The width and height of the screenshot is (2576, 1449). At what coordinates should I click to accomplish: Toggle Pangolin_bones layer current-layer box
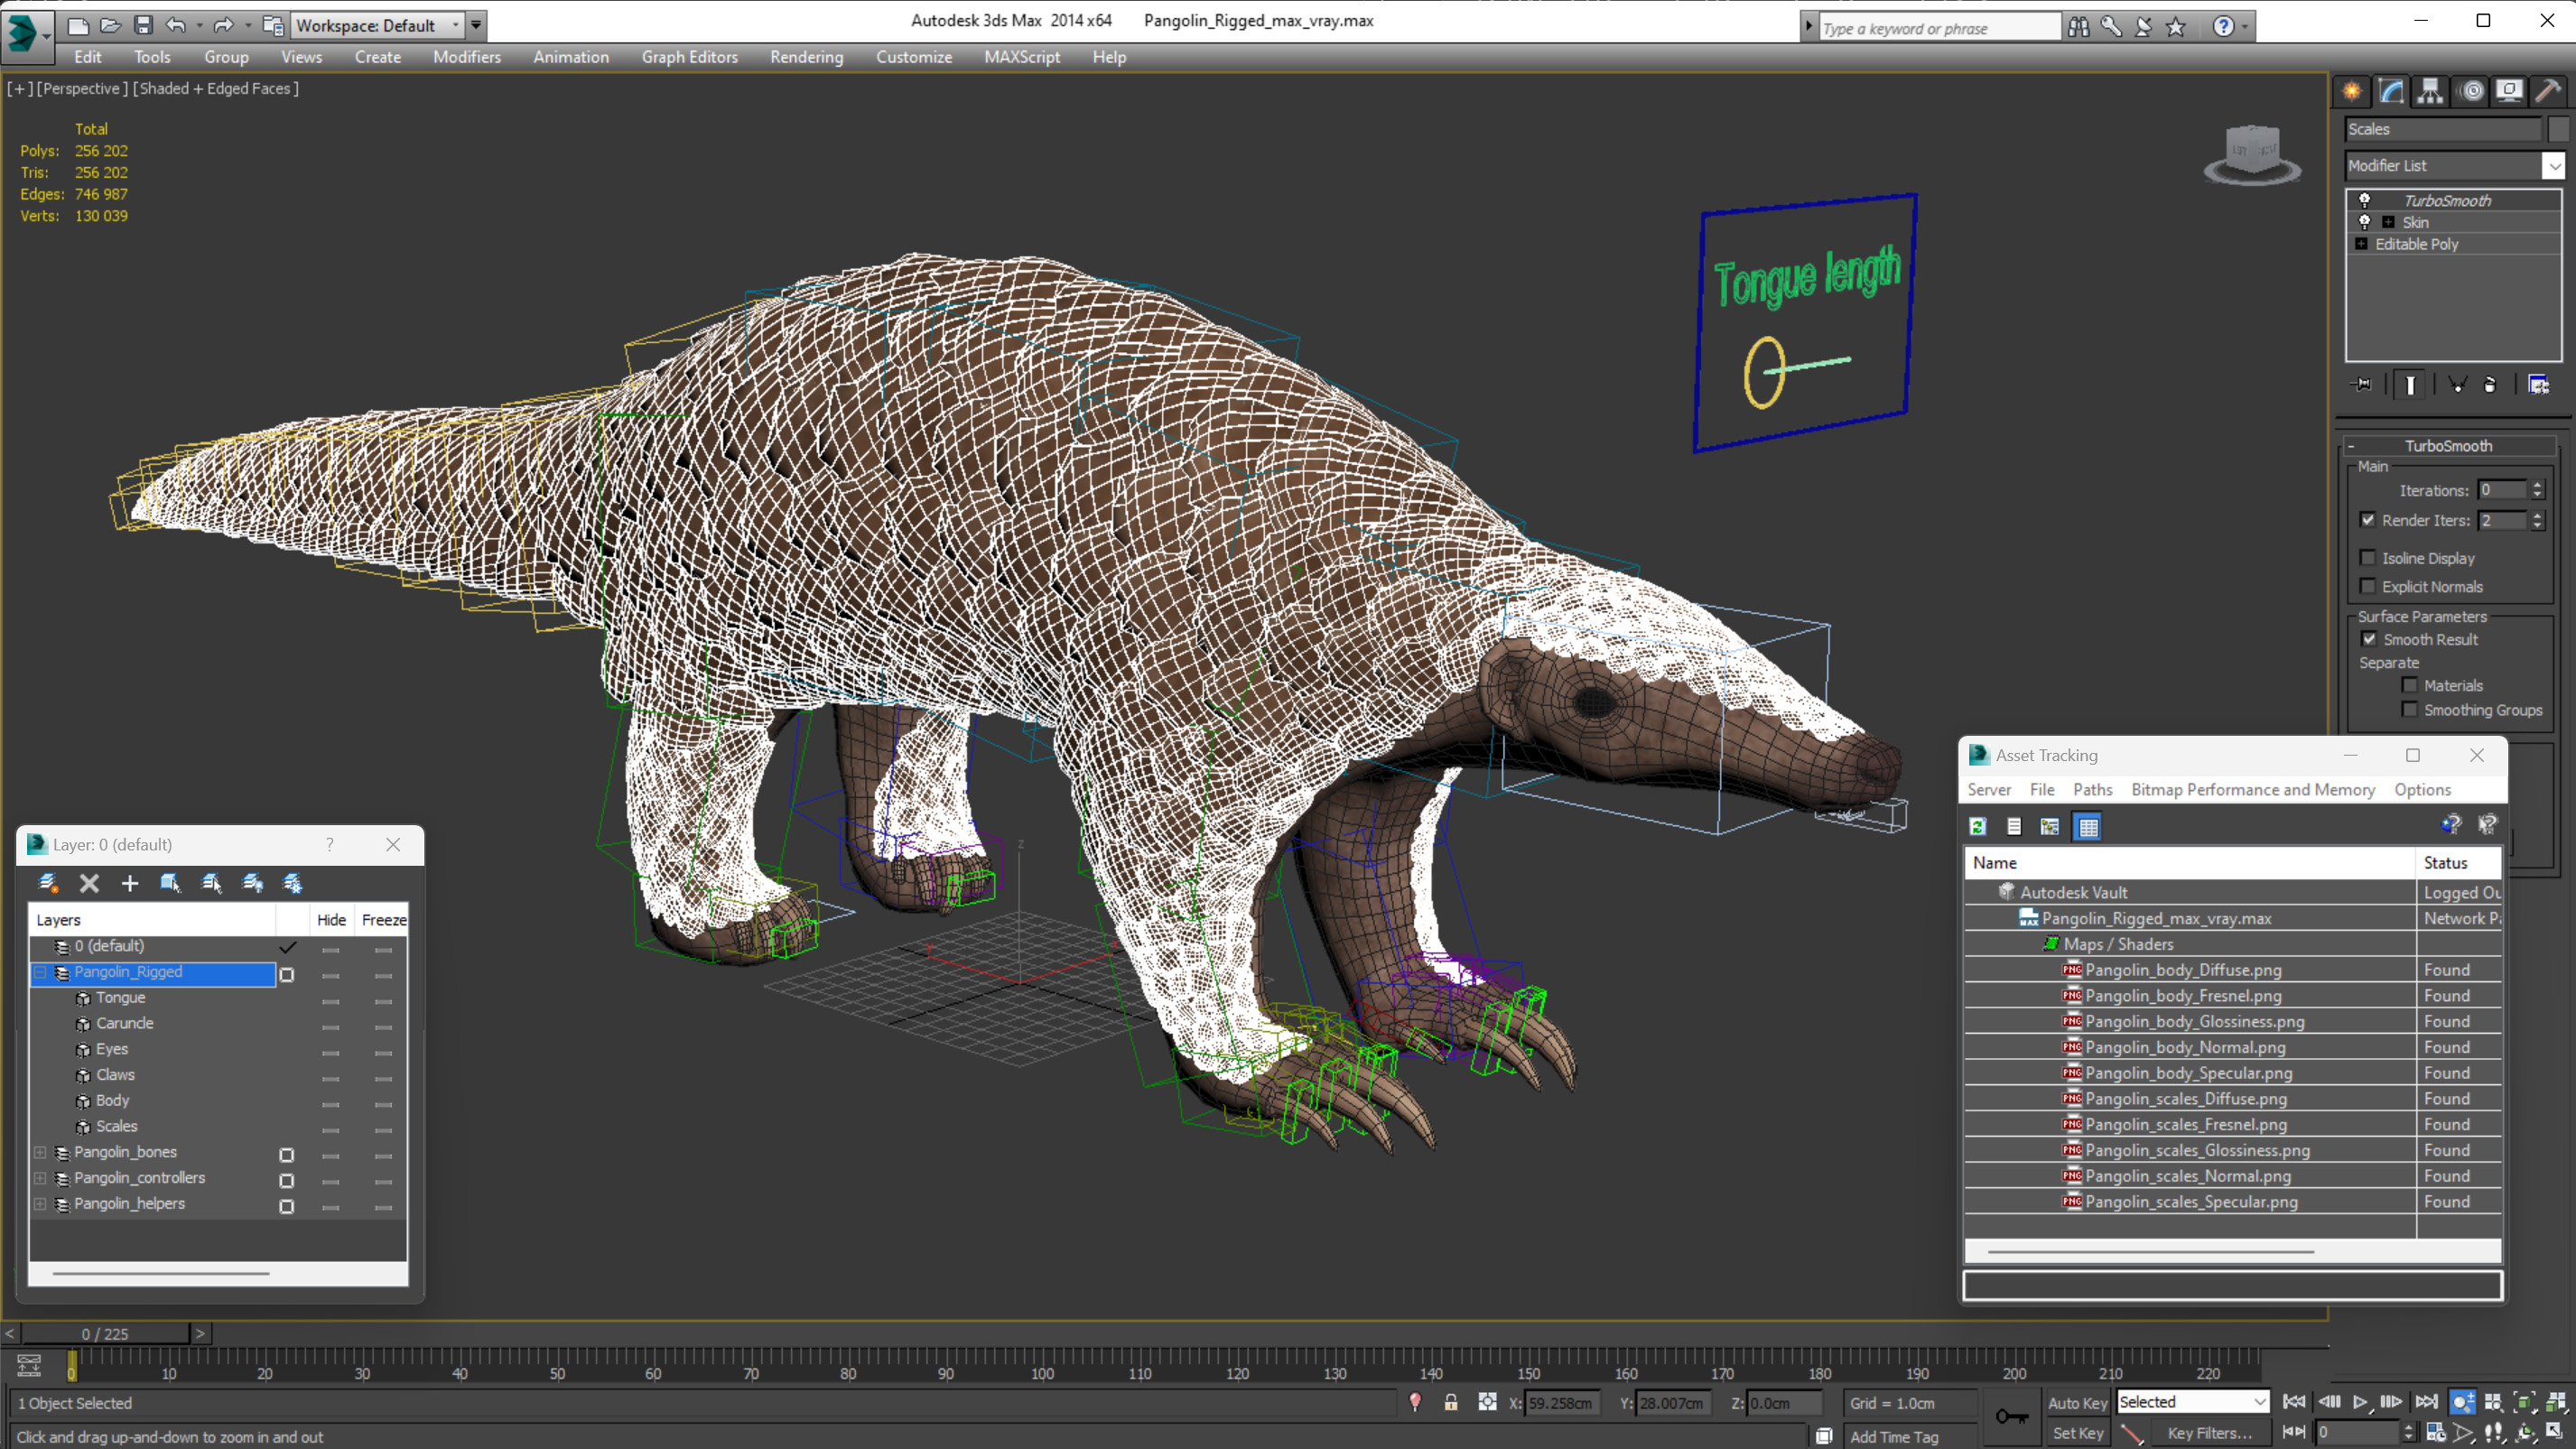pyautogui.click(x=287, y=1154)
